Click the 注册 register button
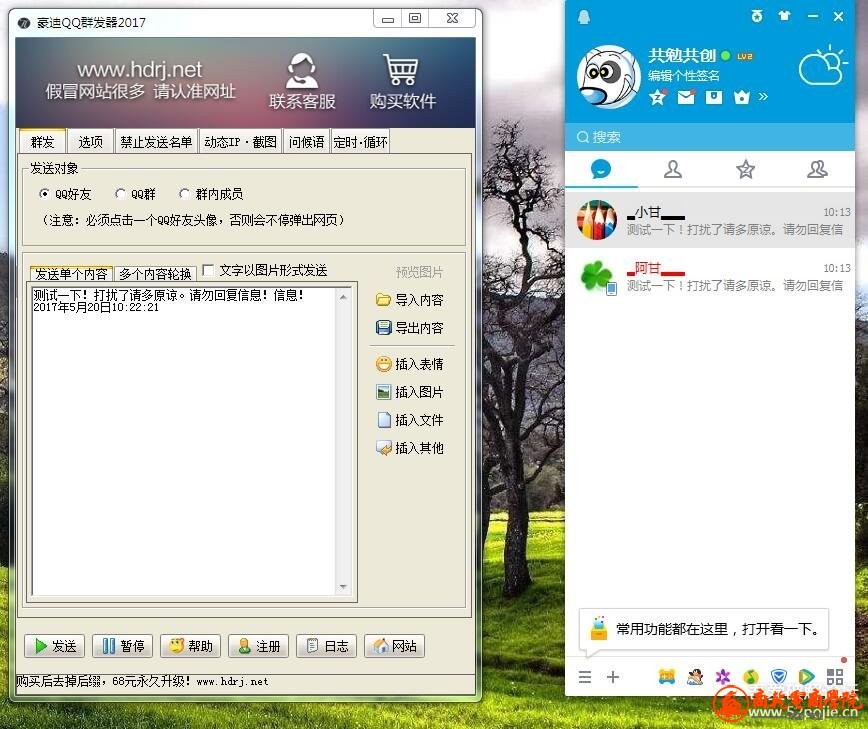This screenshot has height=729, width=868. tap(259, 646)
